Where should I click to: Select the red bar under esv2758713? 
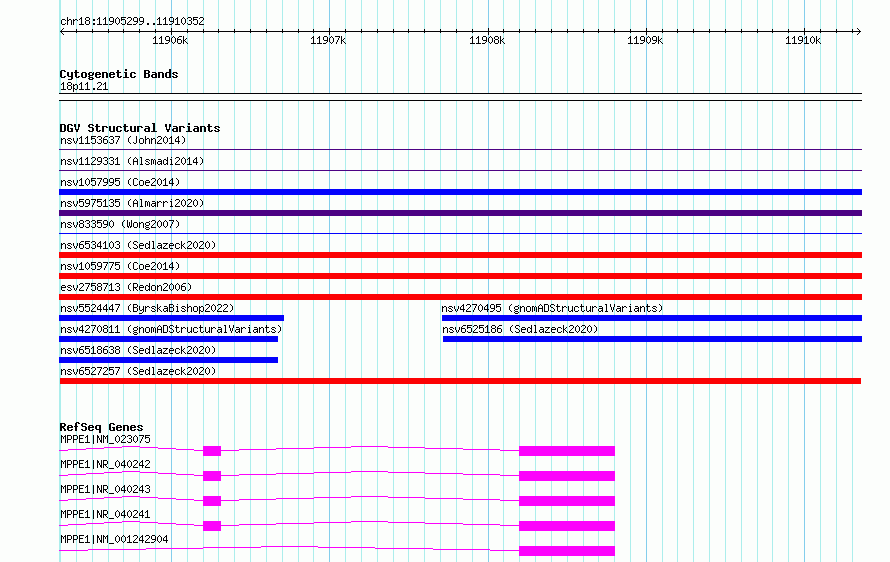coord(460,297)
